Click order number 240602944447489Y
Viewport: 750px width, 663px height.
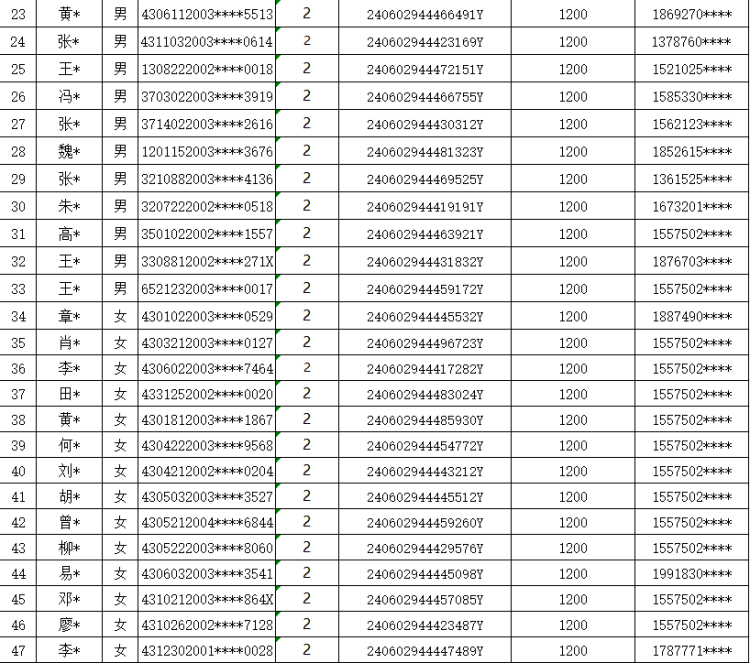coord(425,651)
